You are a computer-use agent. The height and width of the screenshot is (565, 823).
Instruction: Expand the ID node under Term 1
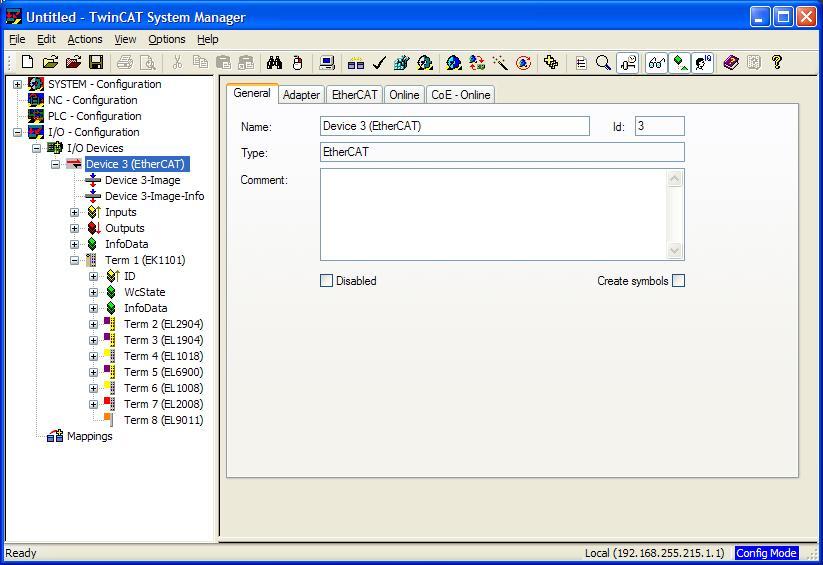(x=93, y=276)
